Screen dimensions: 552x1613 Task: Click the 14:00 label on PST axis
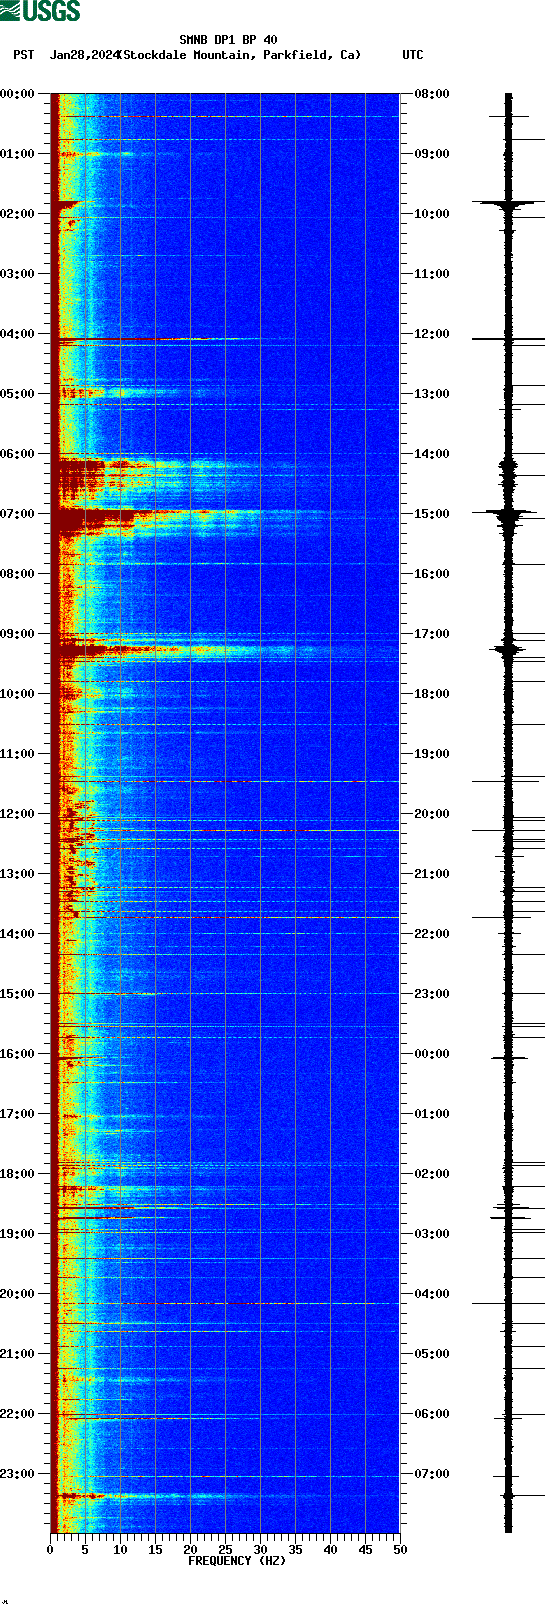[18, 934]
